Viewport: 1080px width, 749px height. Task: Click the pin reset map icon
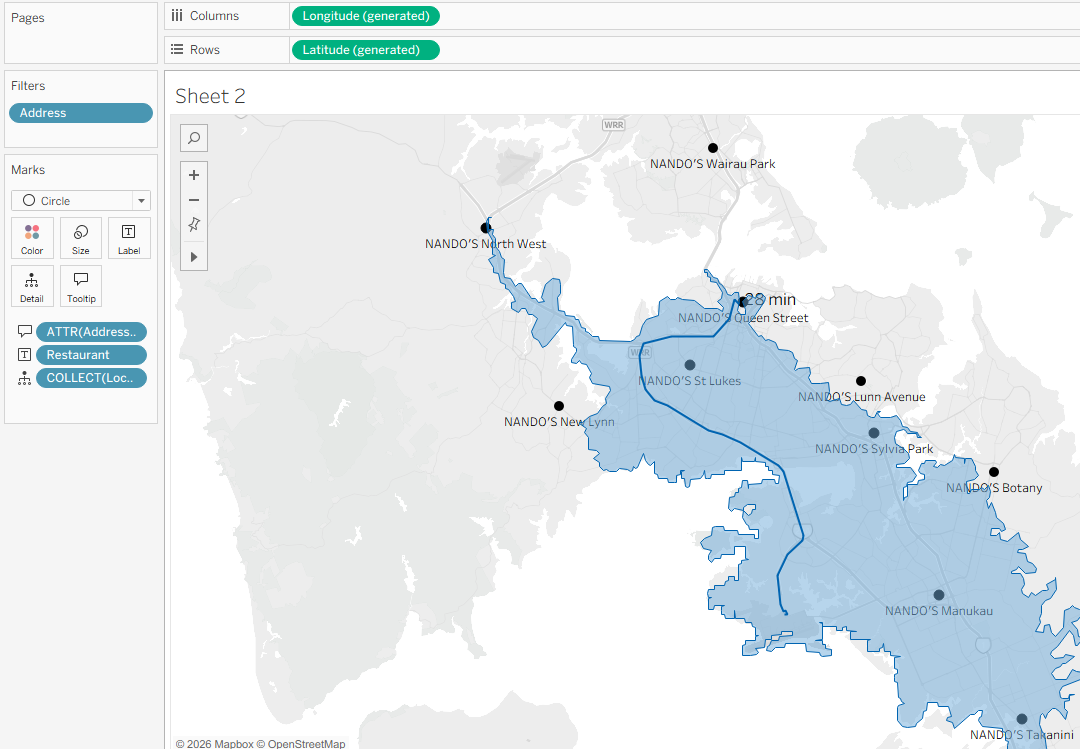pos(194,225)
